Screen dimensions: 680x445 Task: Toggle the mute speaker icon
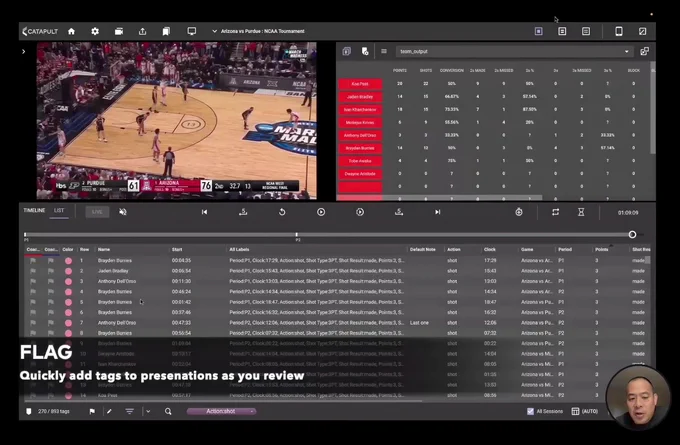(123, 212)
